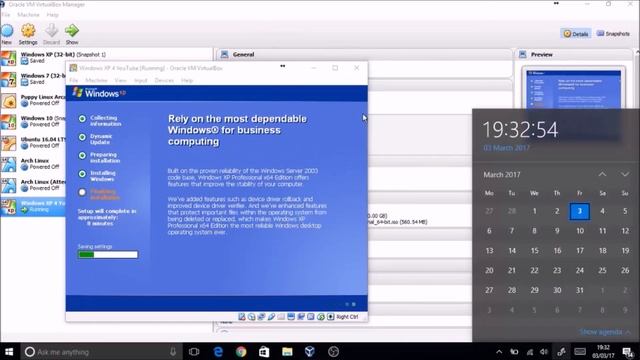Show hidden tray icons chevron

(499, 352)
